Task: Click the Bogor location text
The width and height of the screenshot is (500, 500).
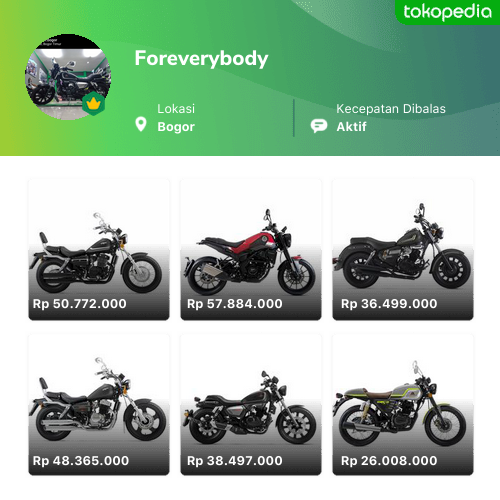Action: 176,127
